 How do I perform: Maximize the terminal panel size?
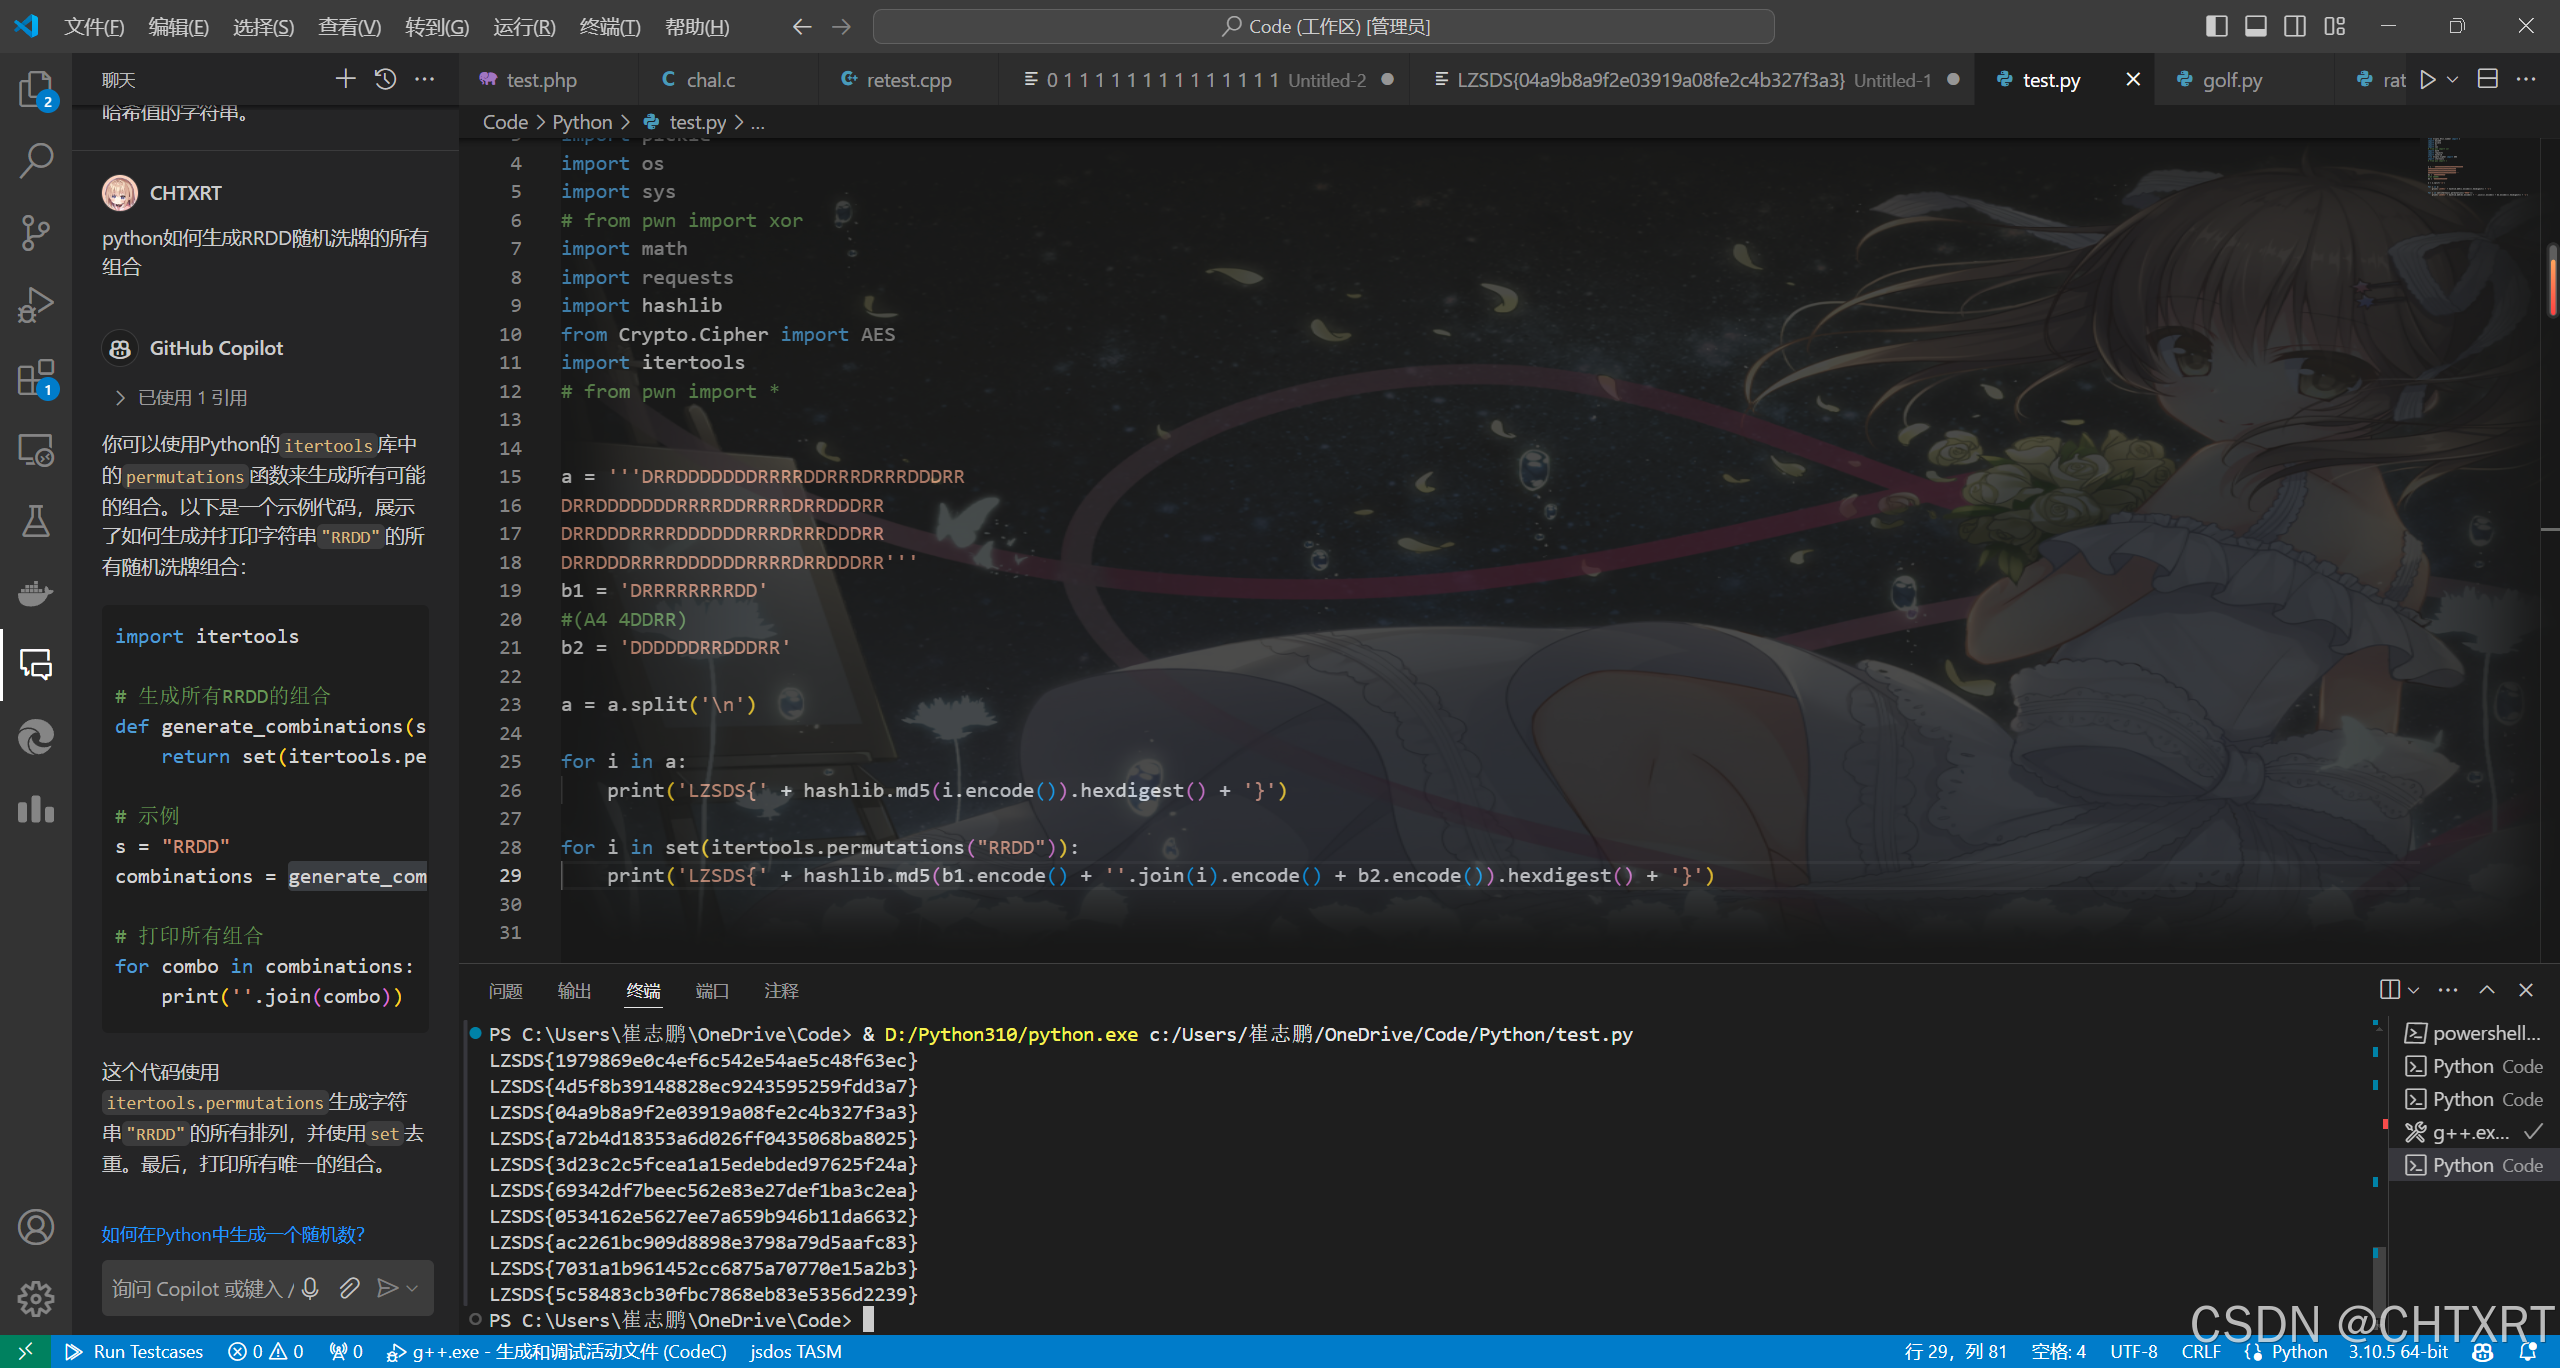pos(2487,990)
